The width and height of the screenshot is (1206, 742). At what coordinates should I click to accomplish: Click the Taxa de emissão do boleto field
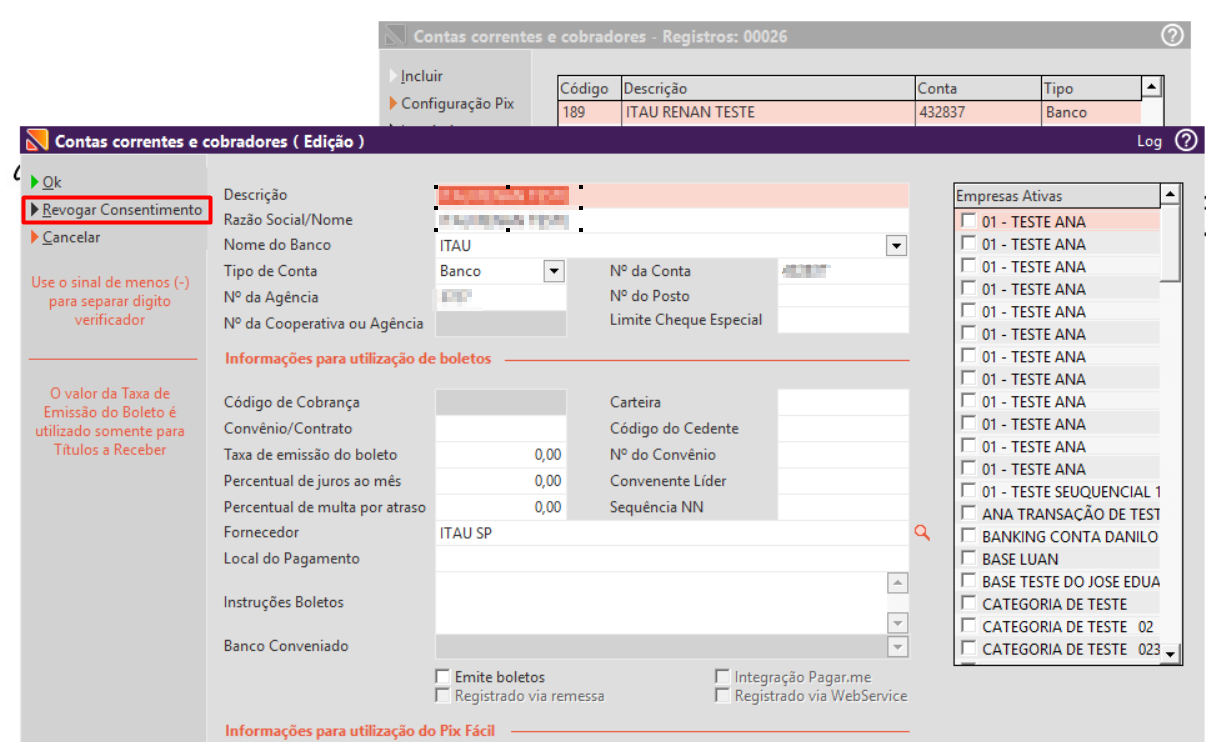[x=501, y=454]
